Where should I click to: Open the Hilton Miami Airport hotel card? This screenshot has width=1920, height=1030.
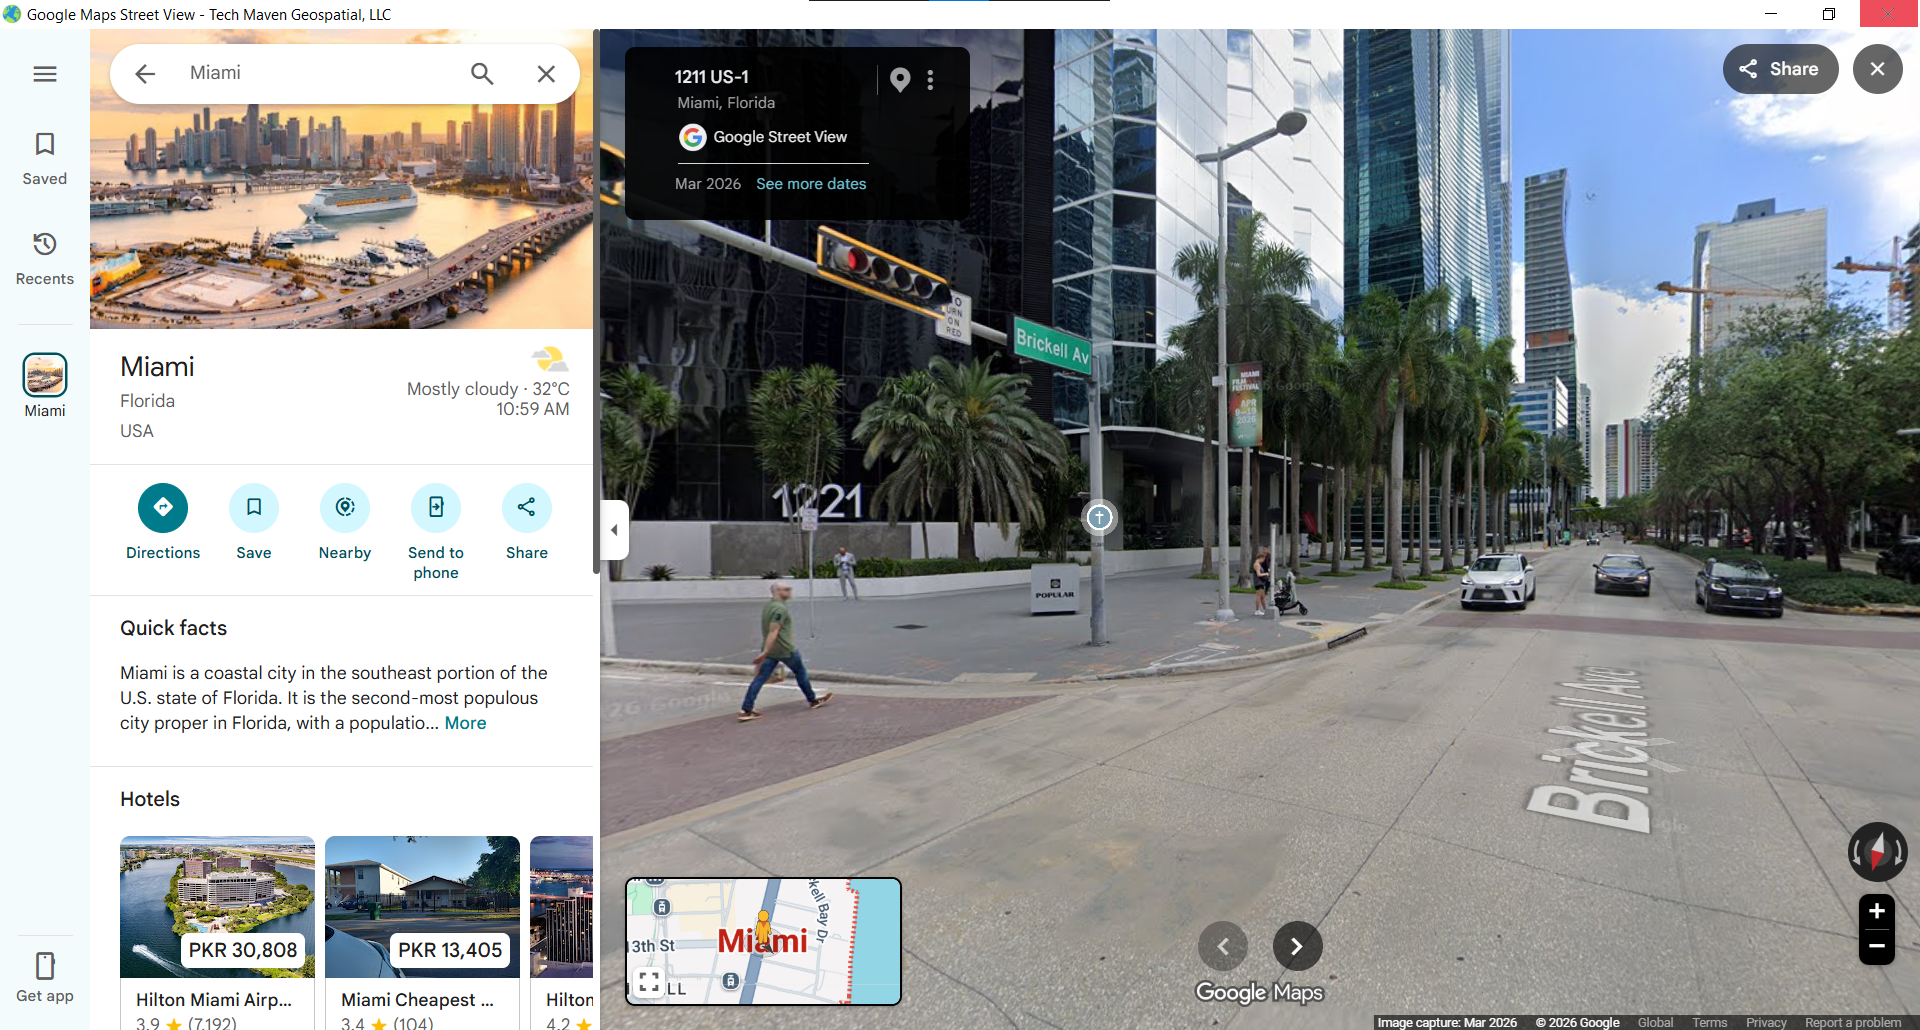pyautogui.click(x=217, y=932)
